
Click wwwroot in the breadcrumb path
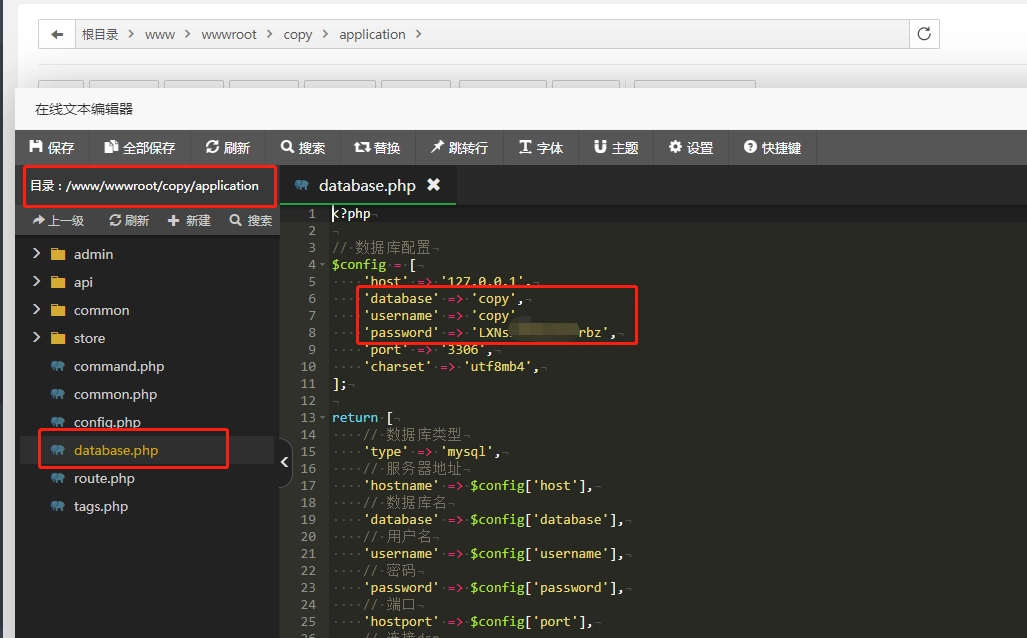[229, 34]
